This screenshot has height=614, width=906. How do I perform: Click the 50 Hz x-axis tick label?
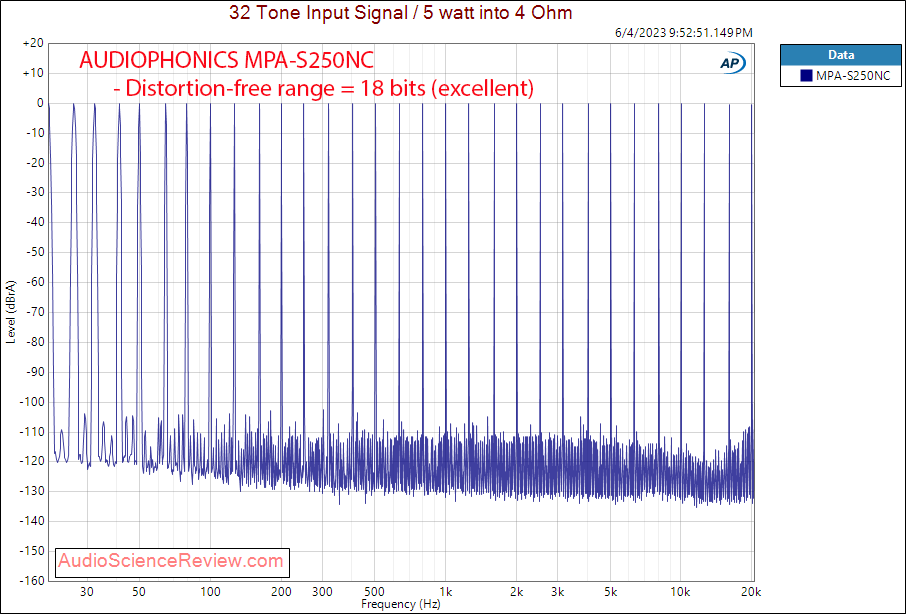click(139, 592)
